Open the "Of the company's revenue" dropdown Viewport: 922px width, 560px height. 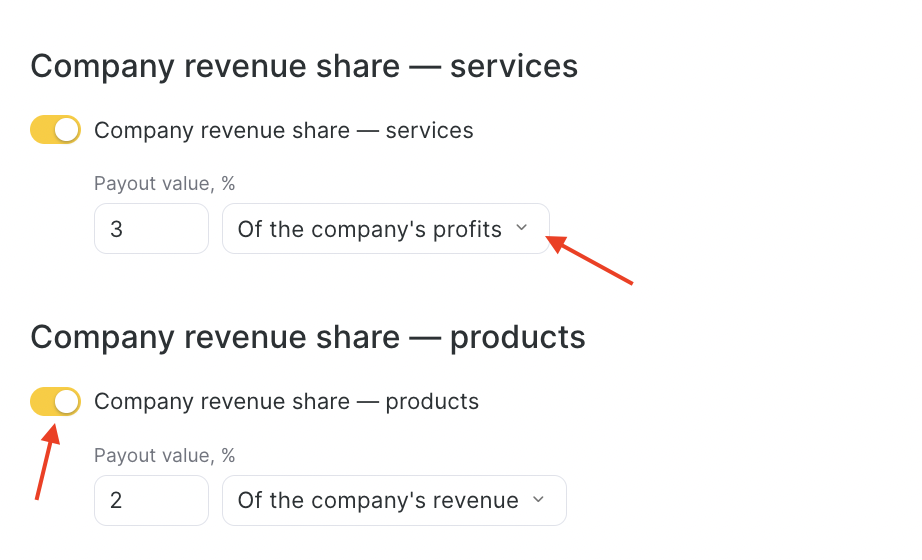click(393, 500)
